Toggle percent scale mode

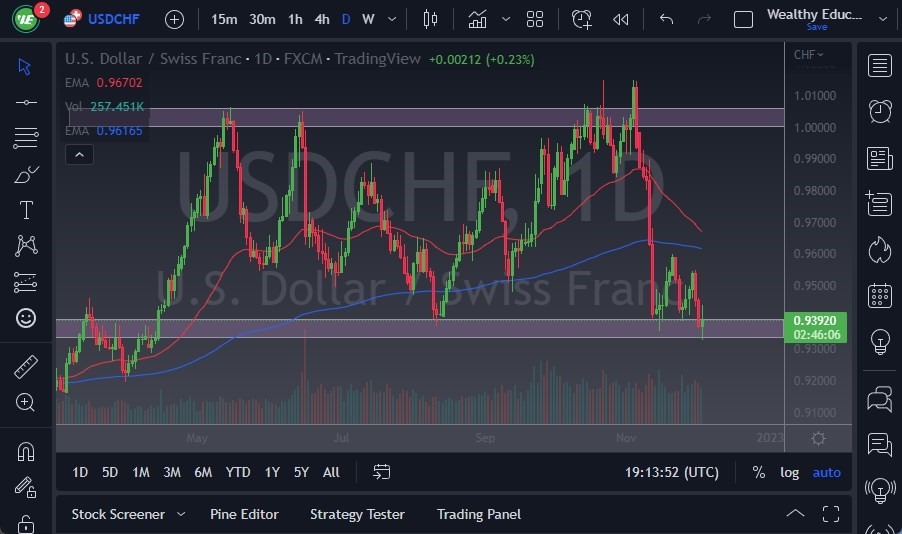coord(759,472)
